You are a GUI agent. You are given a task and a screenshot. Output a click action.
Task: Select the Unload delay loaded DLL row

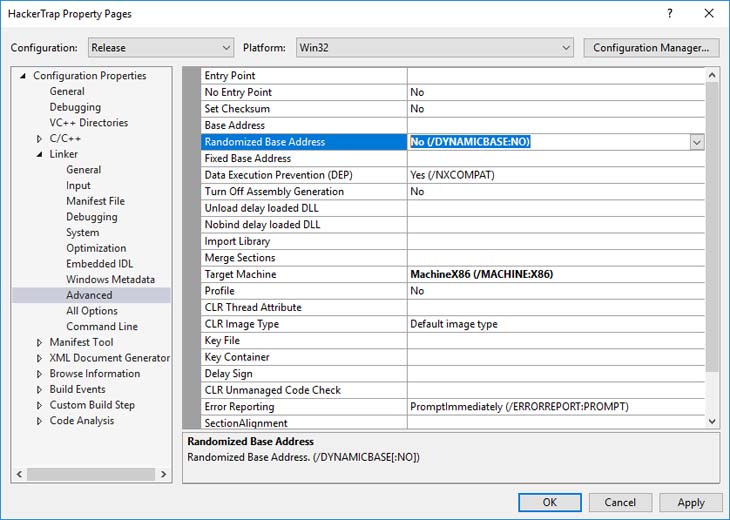pyautogui.click(x=453, y=208)
